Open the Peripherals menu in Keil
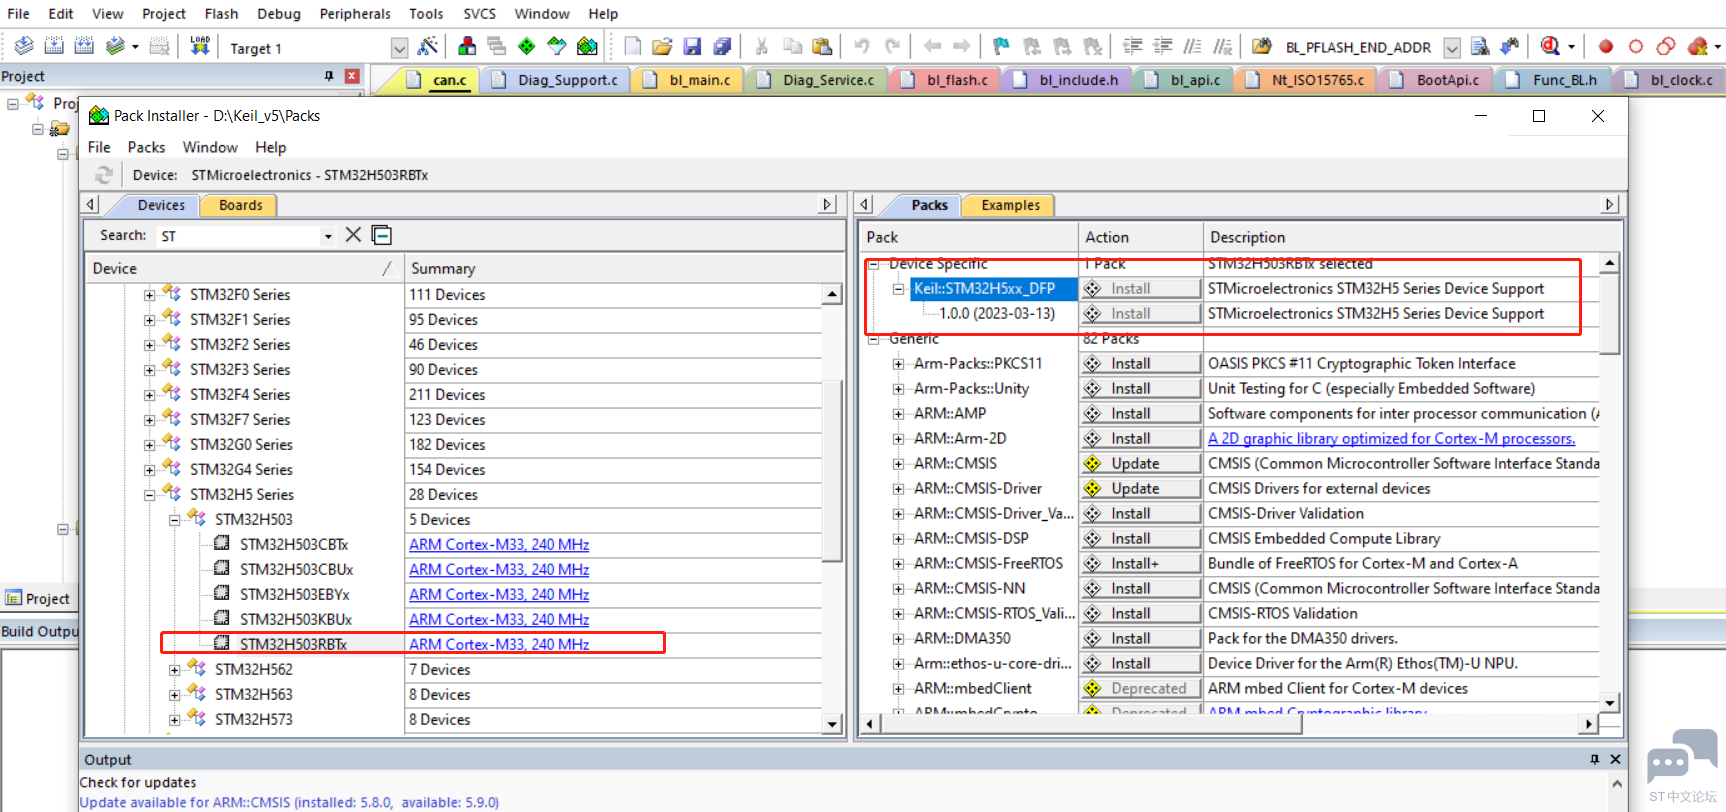This screenshot has height=812, width=1726. pos(355,14)
